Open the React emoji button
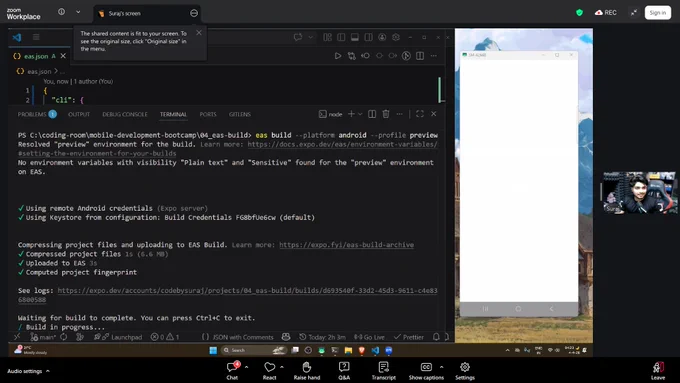 pyautogui.click(x=269, y=371)
